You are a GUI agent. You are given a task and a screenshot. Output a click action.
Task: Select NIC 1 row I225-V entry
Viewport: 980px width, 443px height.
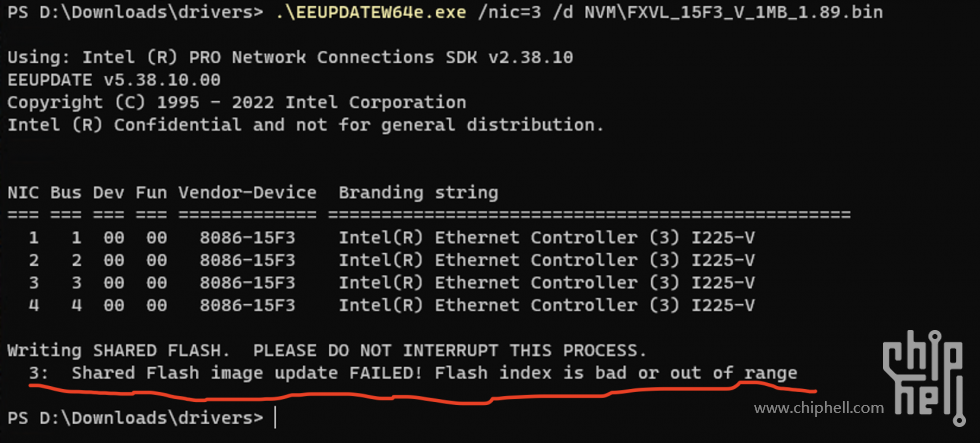coord(381,238)
